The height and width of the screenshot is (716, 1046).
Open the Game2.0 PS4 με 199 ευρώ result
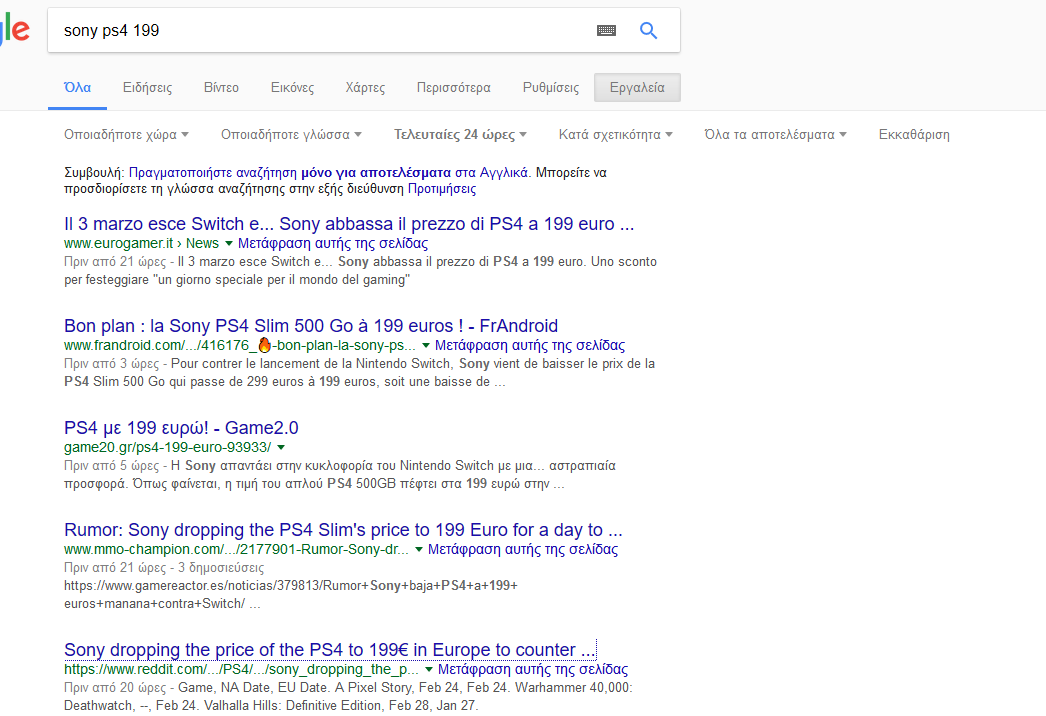[x=181, y=428]
